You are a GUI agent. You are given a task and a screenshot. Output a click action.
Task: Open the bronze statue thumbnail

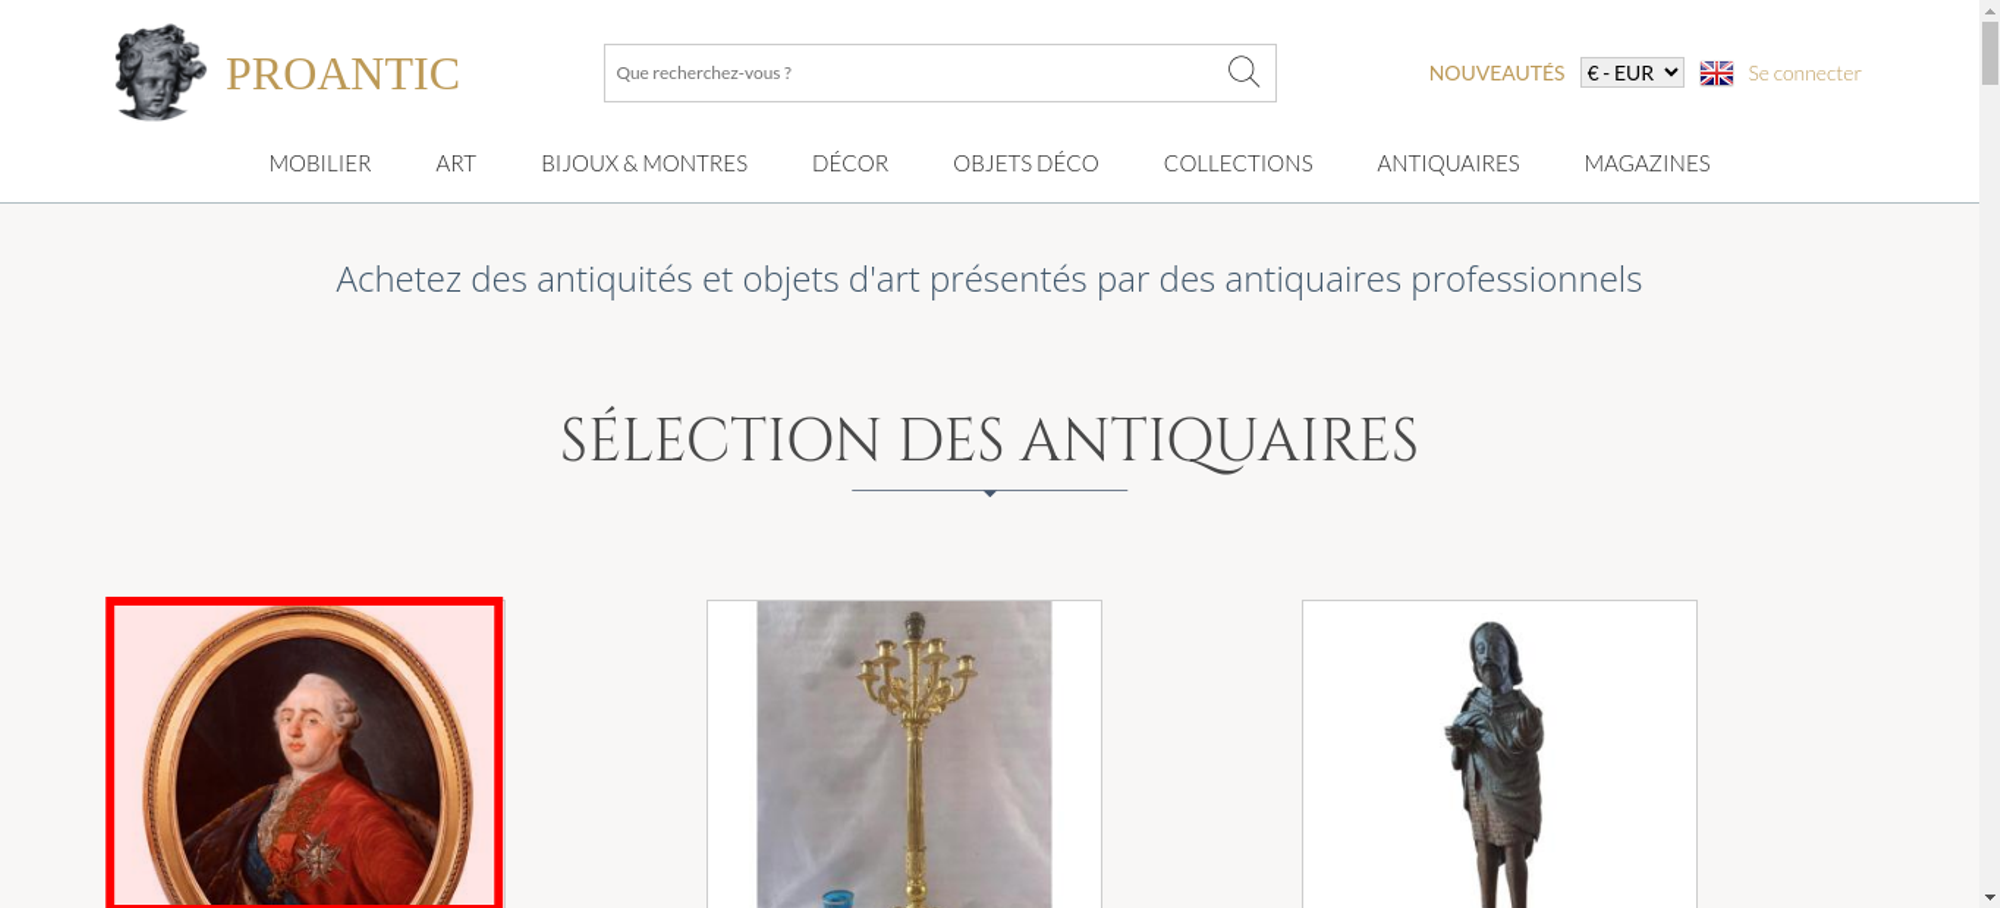coord(1499,754)
